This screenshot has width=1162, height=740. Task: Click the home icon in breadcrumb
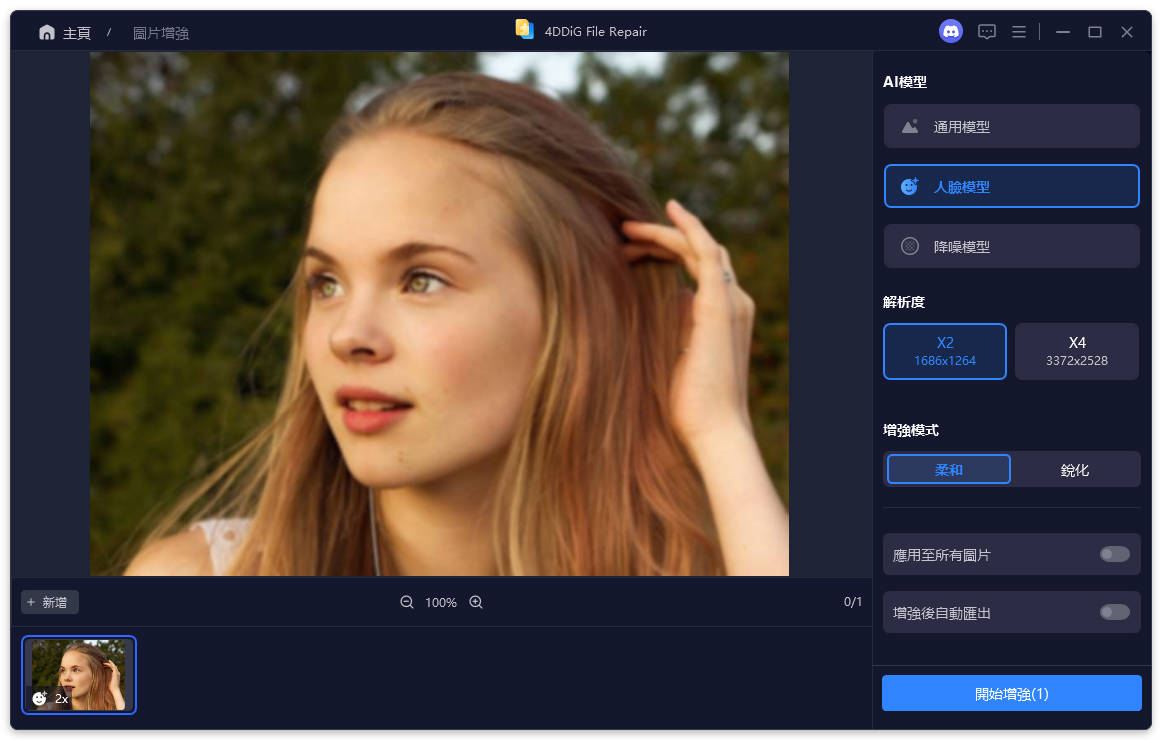[x=47, y=33]
